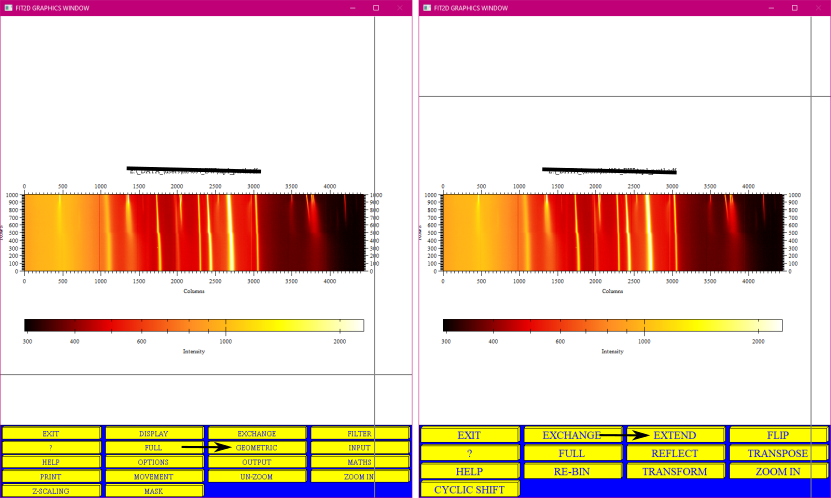Select the REFLECT button
The width and height of the screenshot is (831, 498).
click(x=675, y=453)
